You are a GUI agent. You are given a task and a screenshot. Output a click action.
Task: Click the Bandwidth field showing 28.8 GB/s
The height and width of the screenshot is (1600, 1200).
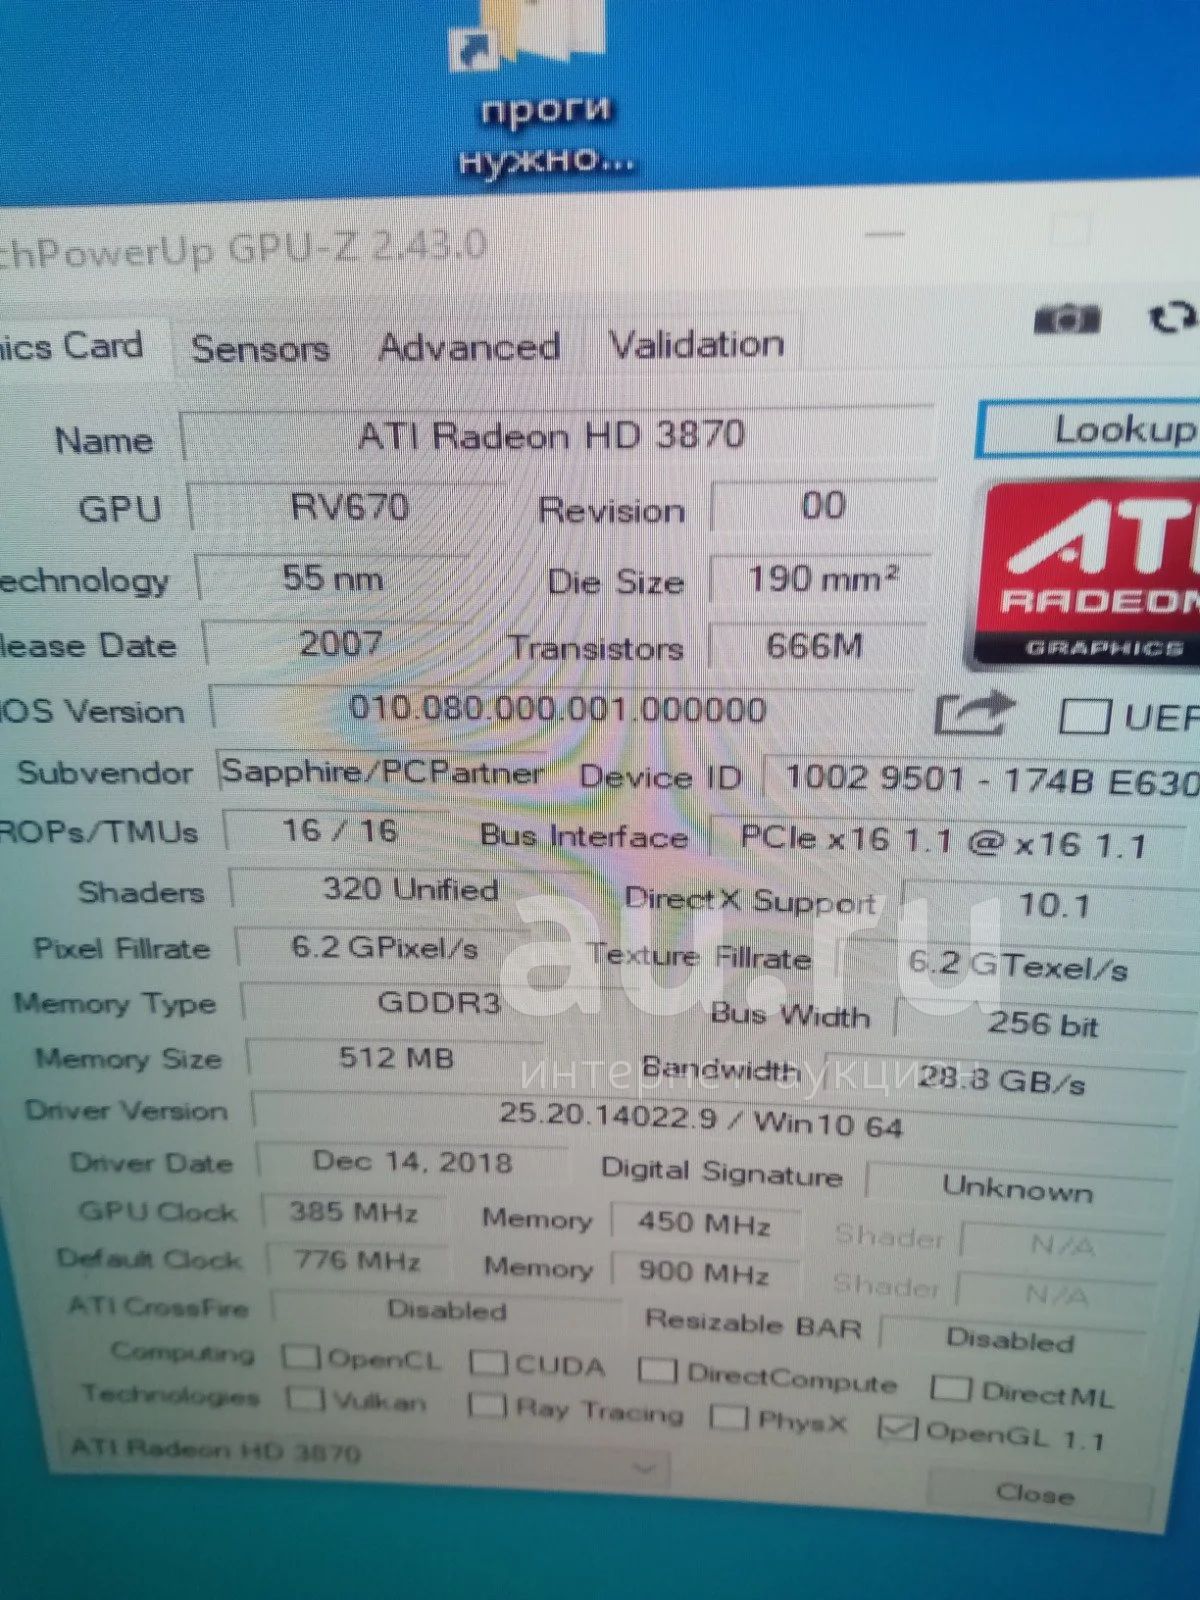(1004, 1079)
